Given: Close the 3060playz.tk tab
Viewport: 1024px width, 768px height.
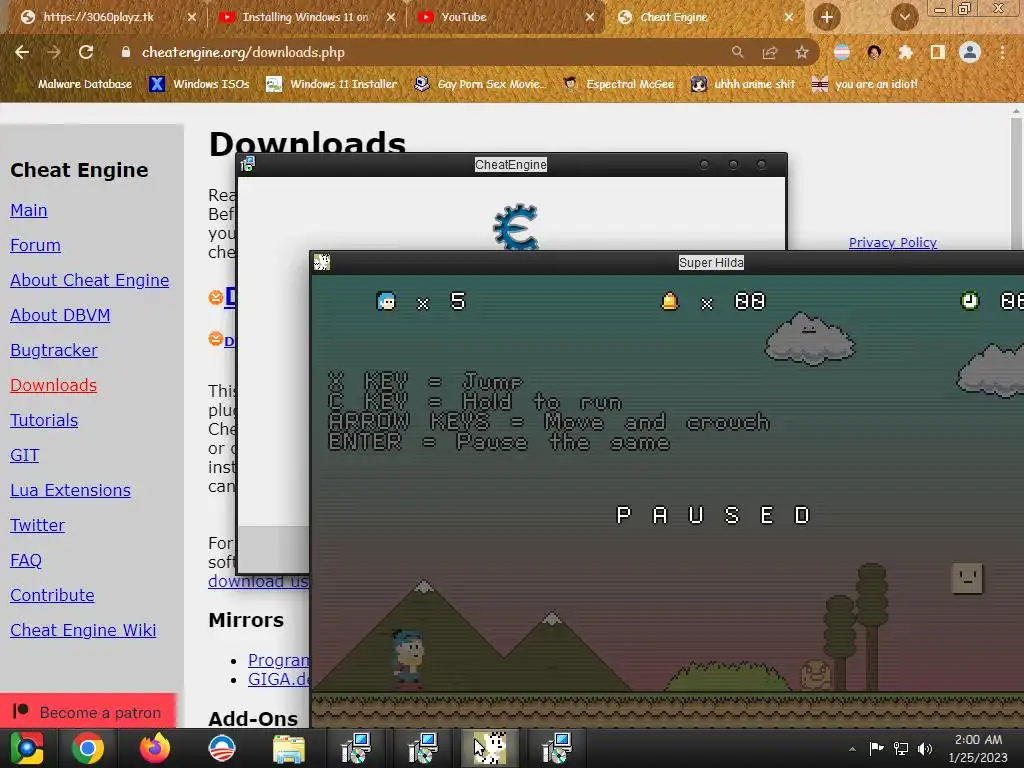Looking at the screenshot, I should (x=191, y=17).
